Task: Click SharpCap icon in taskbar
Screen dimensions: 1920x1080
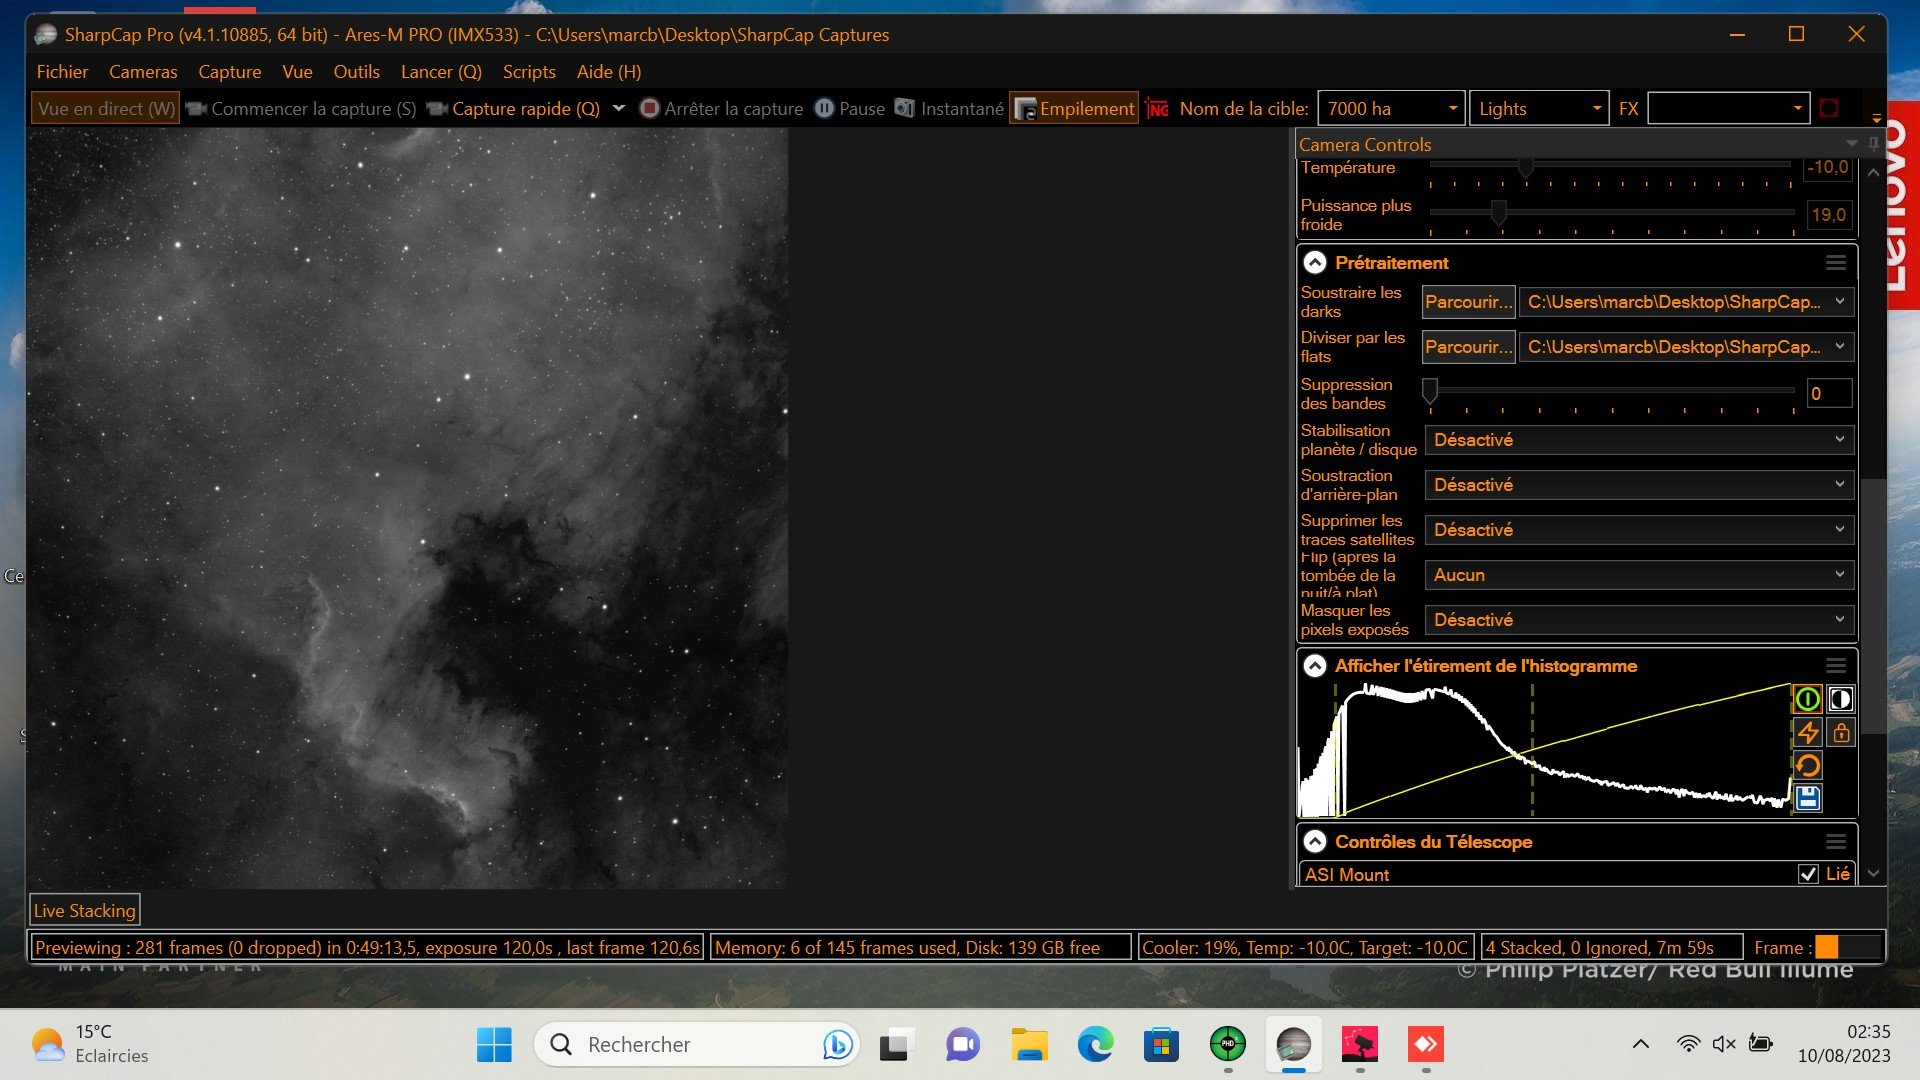Action: 1293,1045
